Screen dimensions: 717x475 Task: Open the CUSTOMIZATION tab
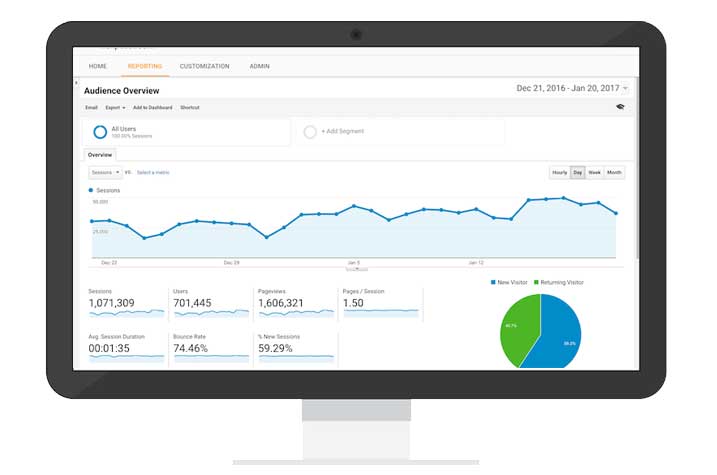click(x=204, y=66)
